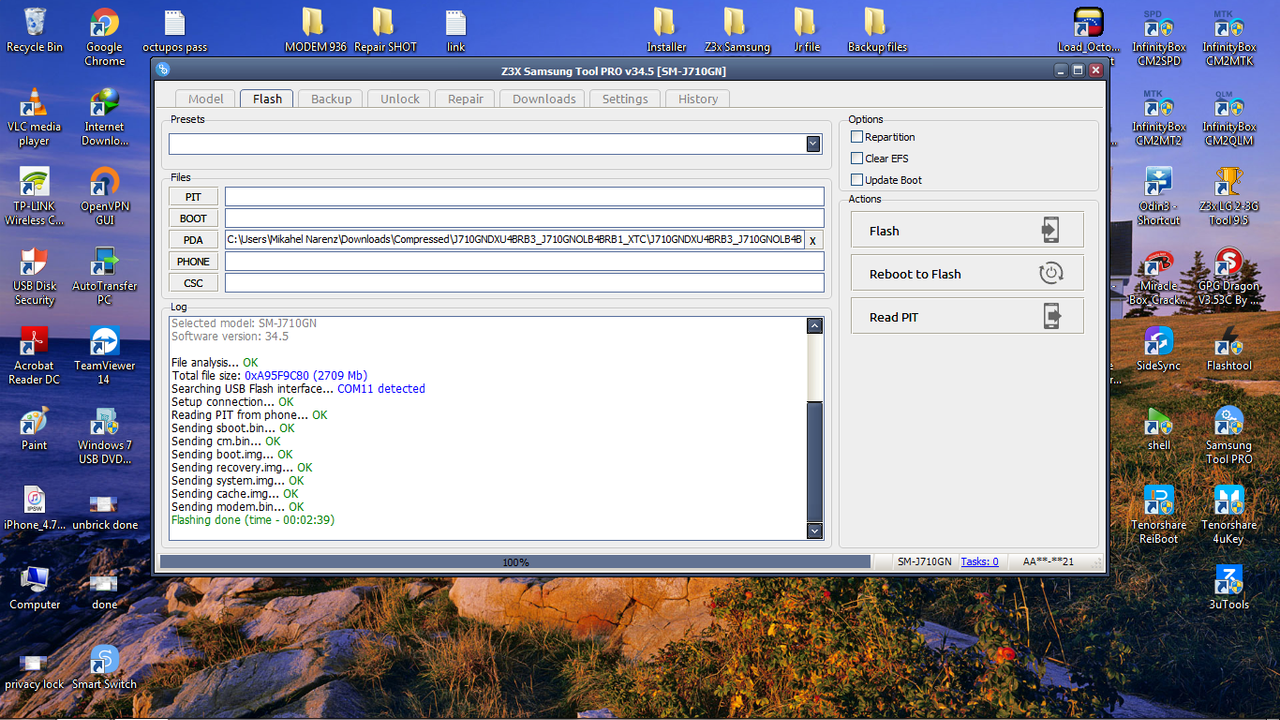Open the octupos pass text file
Viewport: 1280px width, 720px height.
point(174,30)
